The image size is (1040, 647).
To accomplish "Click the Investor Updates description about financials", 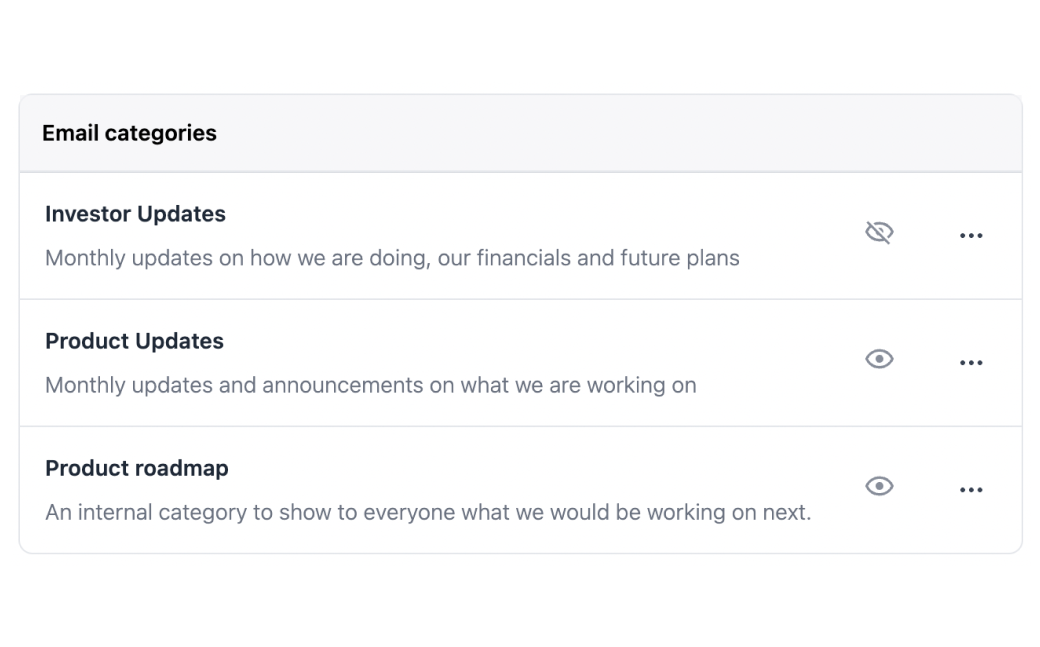I will 392,258.
